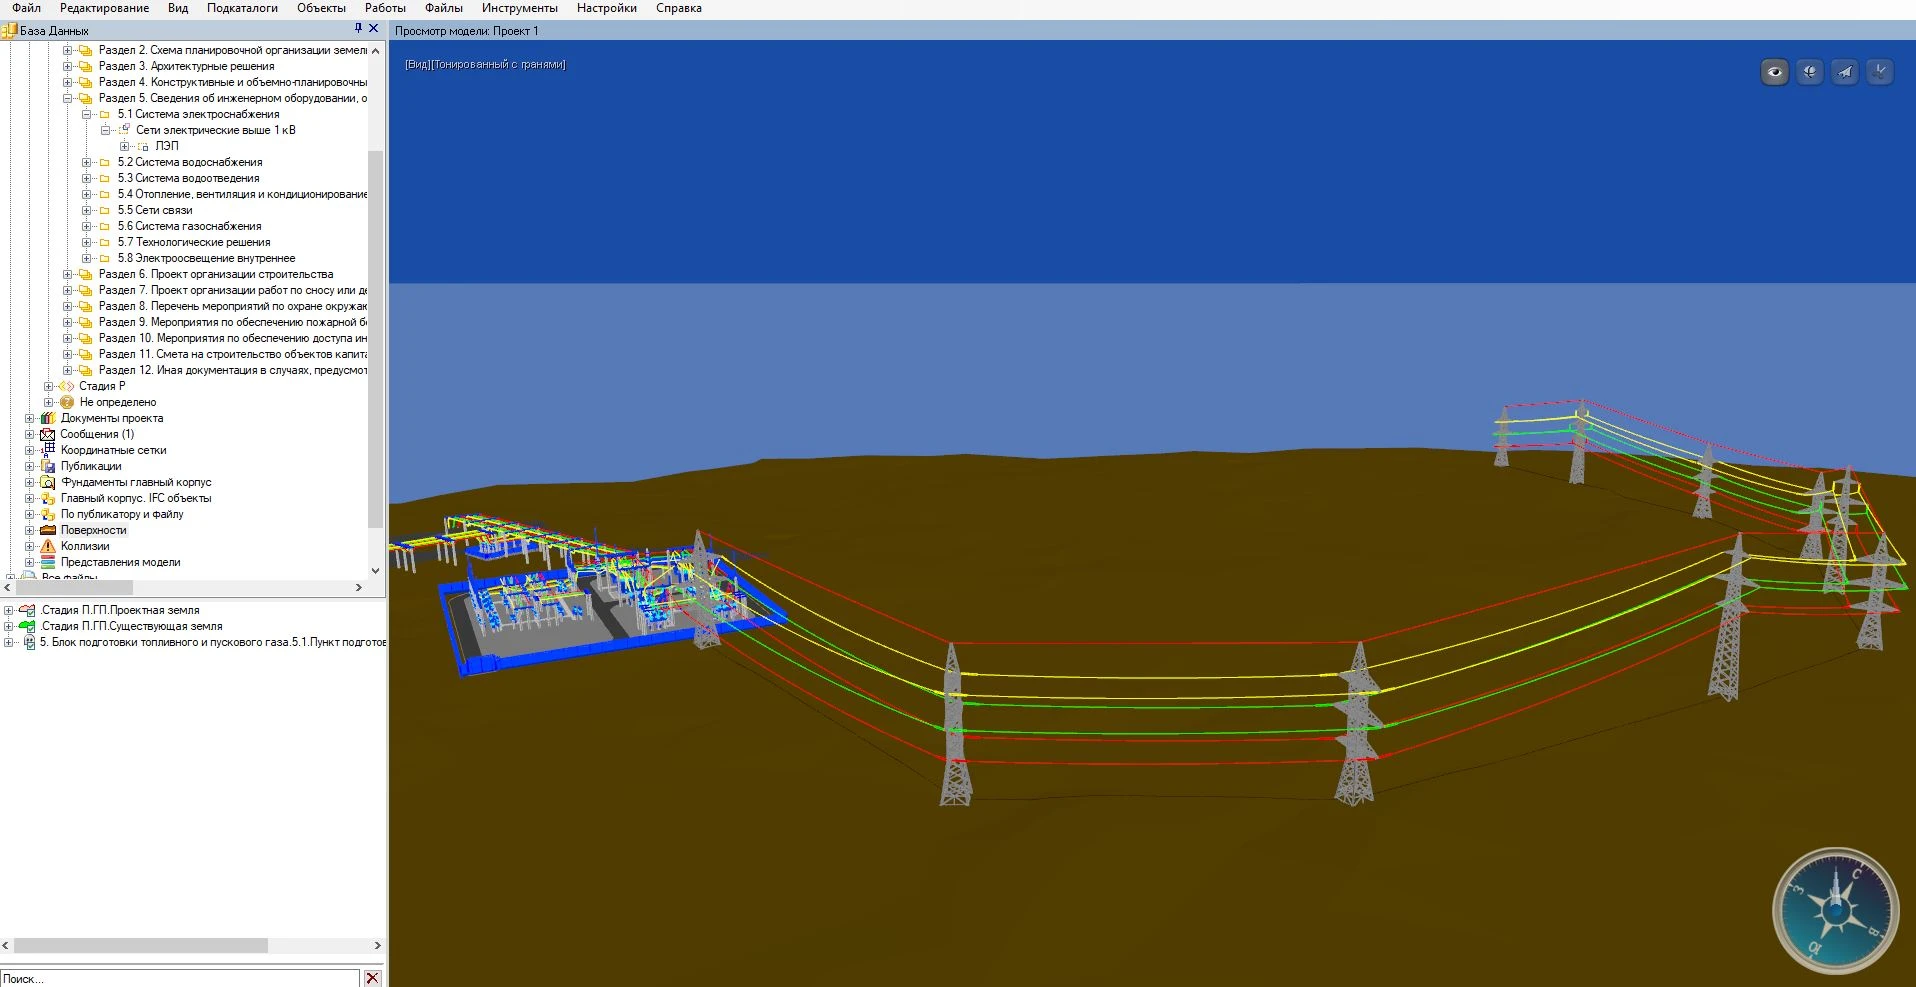1916x987 pixels.
Task: Toggle Проектная земля surface checkmark icon
Action: tap(28, 610)
